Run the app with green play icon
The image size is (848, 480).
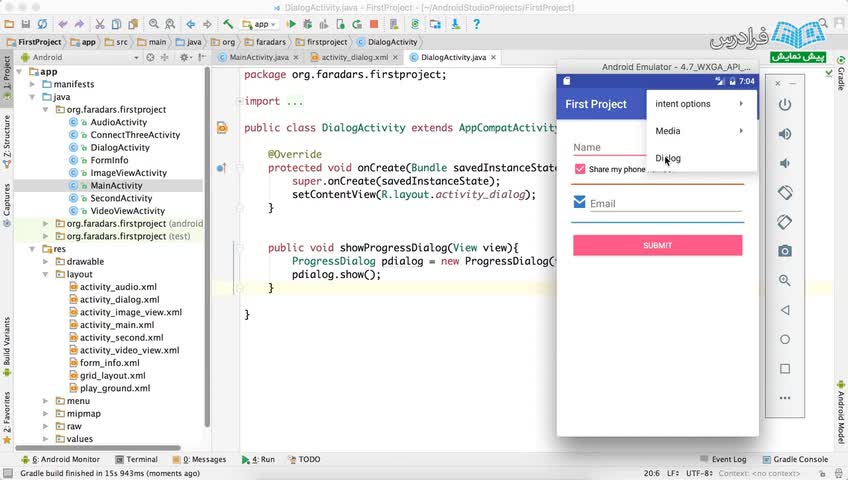pyautogui.click(x=292, y=24)
